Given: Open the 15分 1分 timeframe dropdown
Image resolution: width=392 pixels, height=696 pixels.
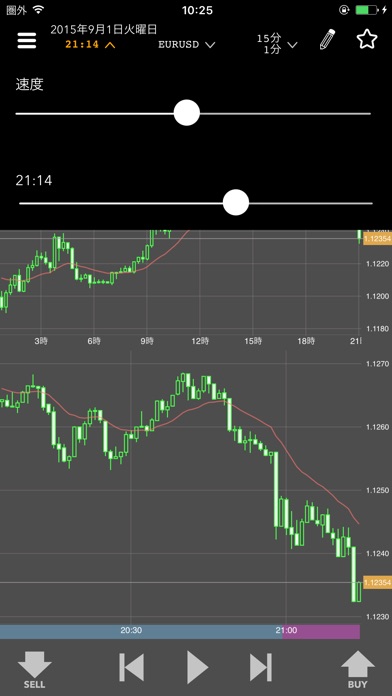Looking at the screenshot, I should click(x=277, y=44).
